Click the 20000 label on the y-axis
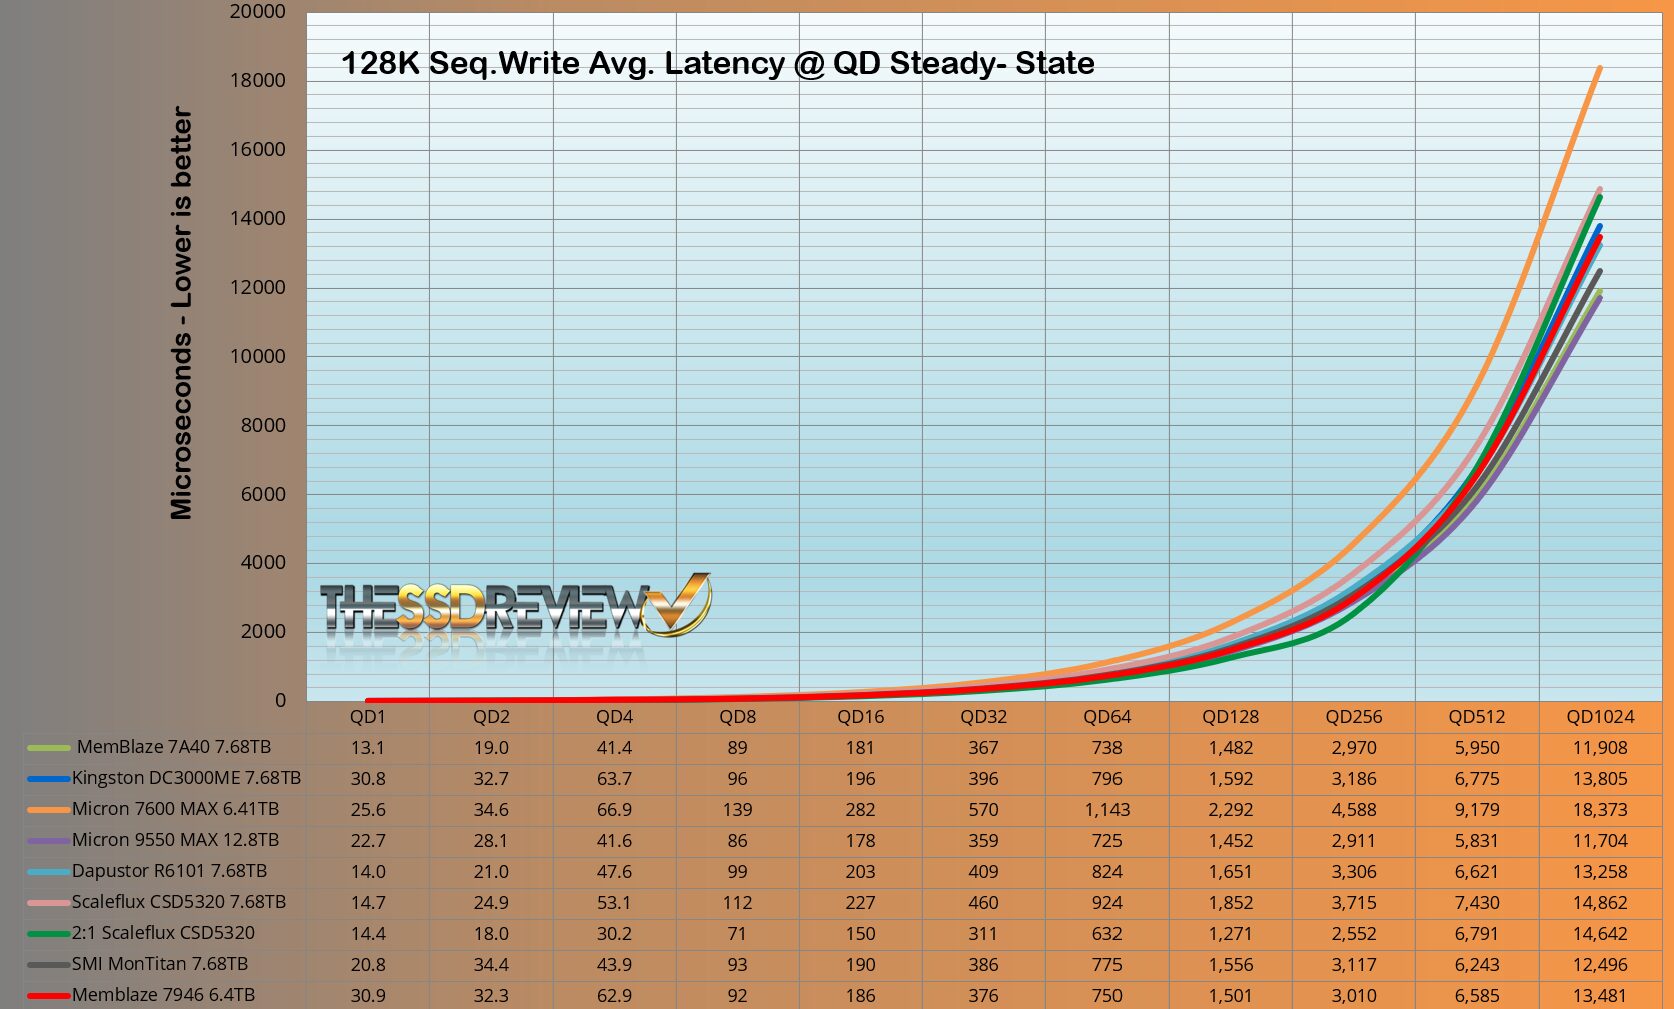The image size is (1674, 1009). (x=257, y=12)
